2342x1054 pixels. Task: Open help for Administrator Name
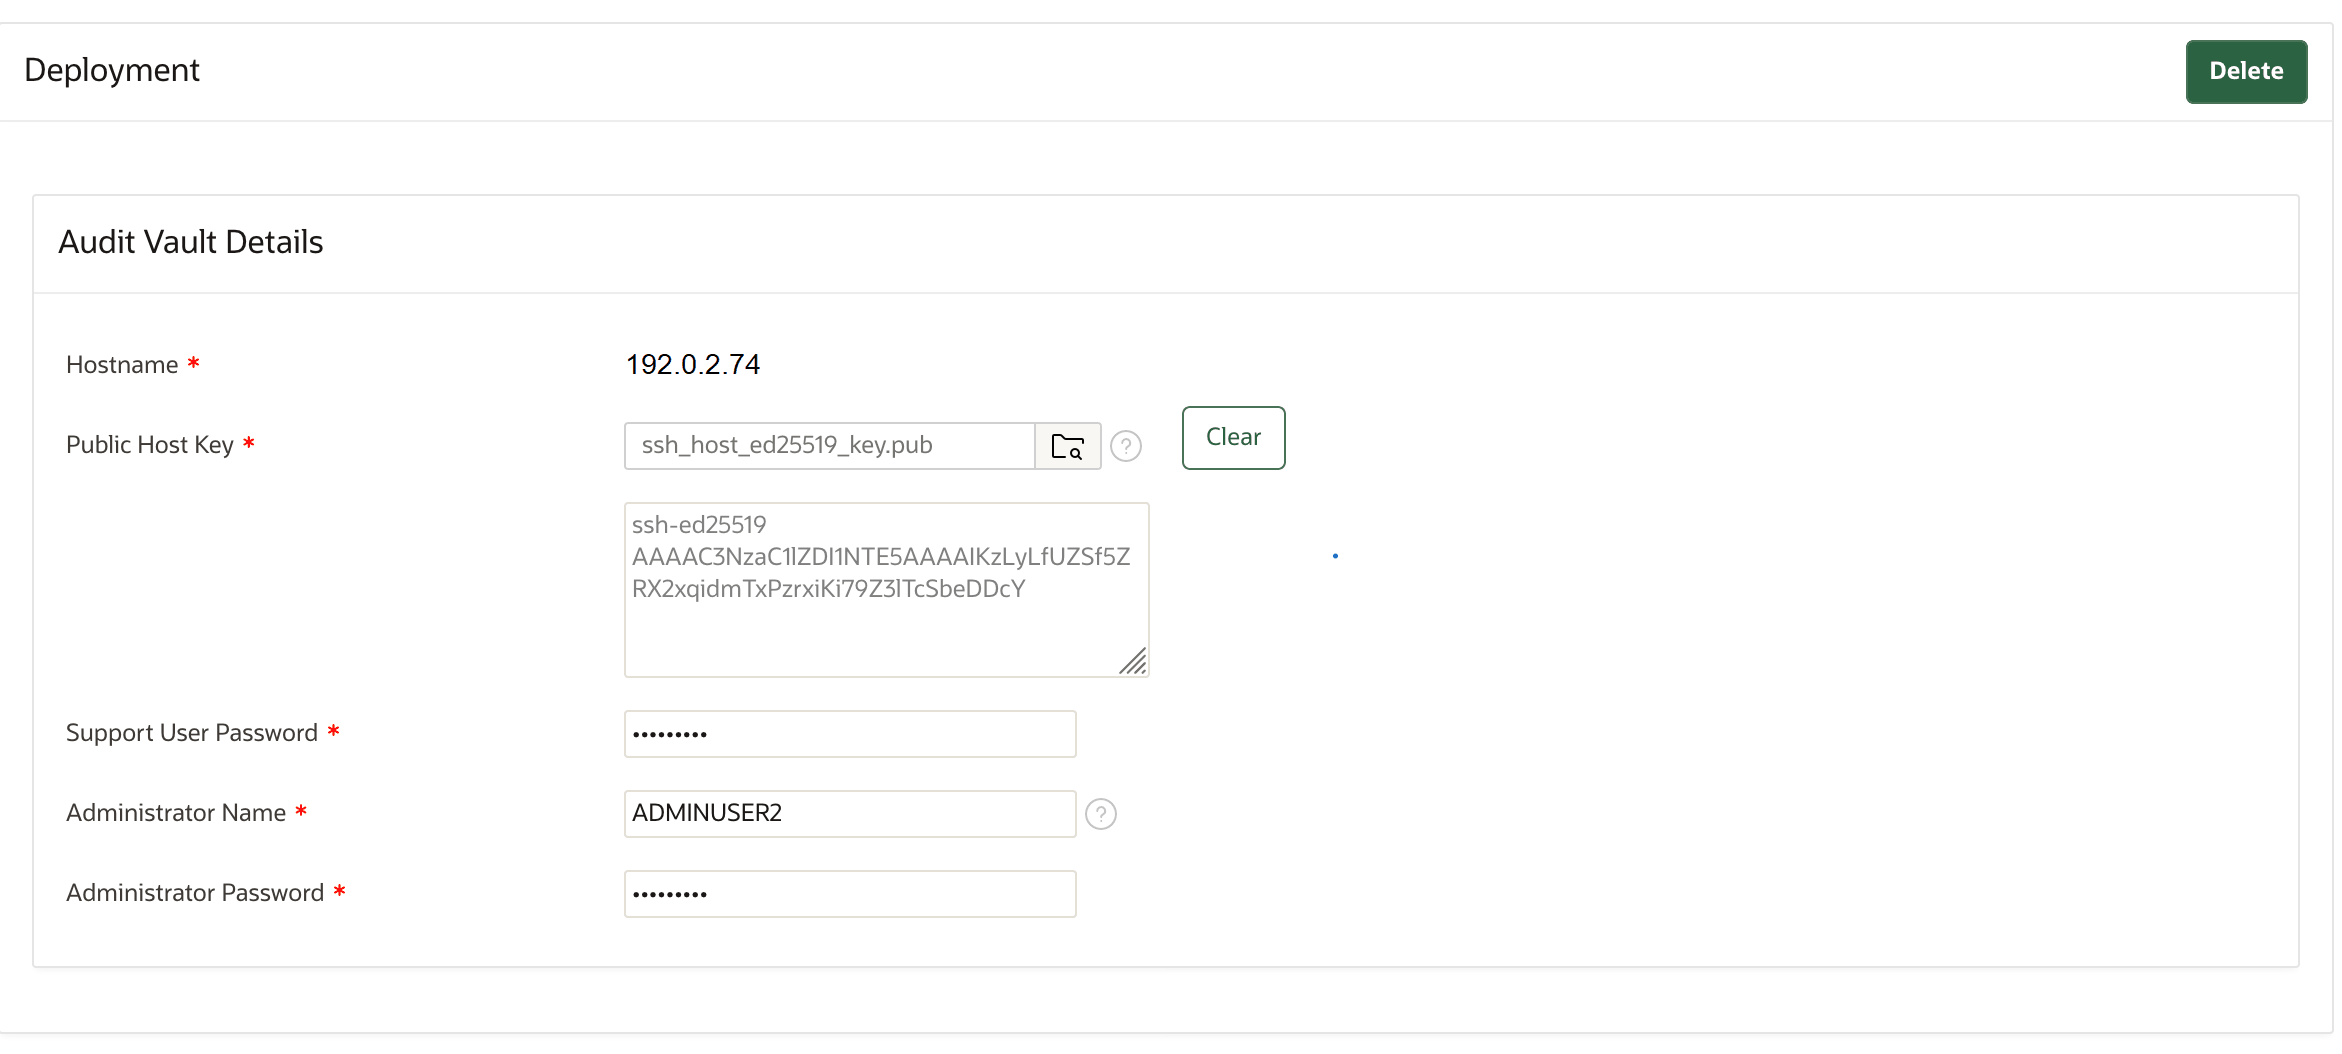pos(1101,814)
